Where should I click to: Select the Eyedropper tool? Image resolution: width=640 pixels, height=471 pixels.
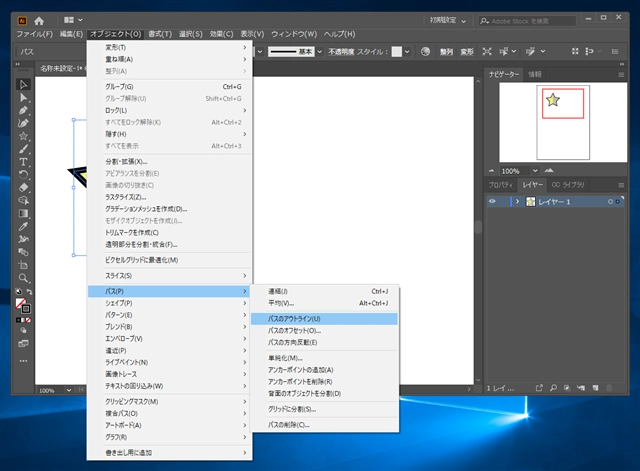(x=23, y=226)
